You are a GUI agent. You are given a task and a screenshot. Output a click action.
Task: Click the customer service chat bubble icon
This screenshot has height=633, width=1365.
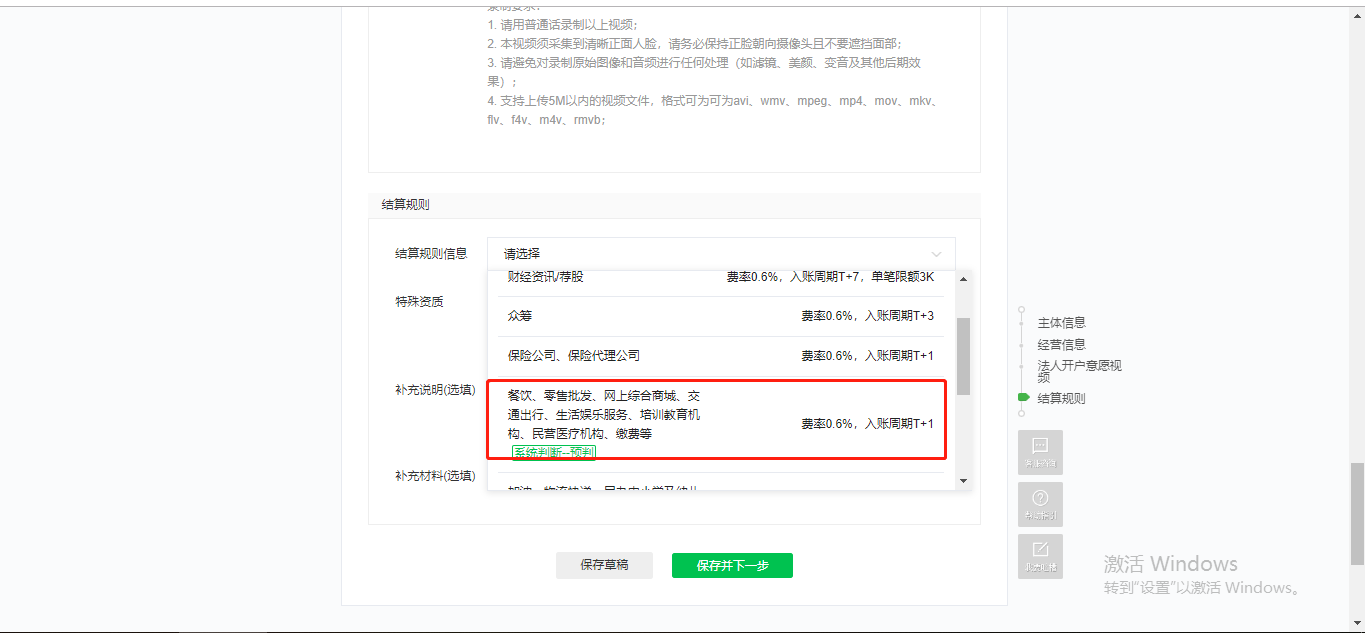[1040, 451]
